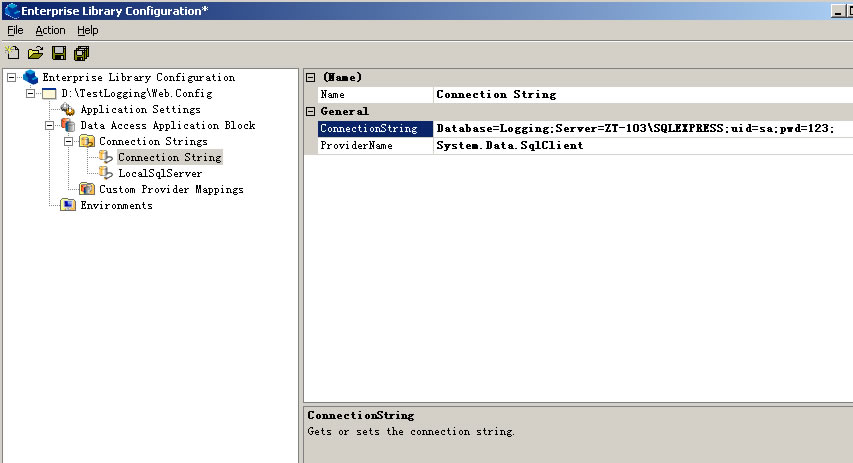This screenshot has height=463, width=853.
Task: Select Custom Provider Mappings label
Action: (x=171, y=189)
